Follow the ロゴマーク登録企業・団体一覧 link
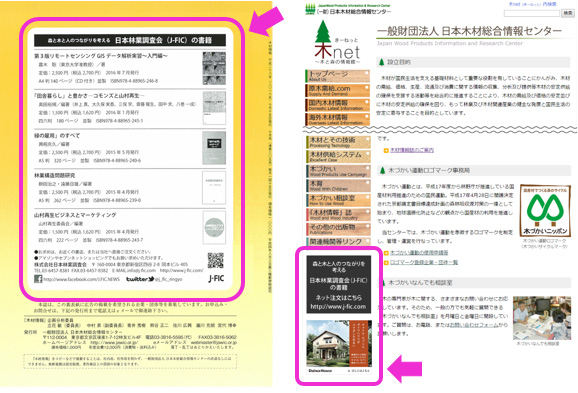 424,262
